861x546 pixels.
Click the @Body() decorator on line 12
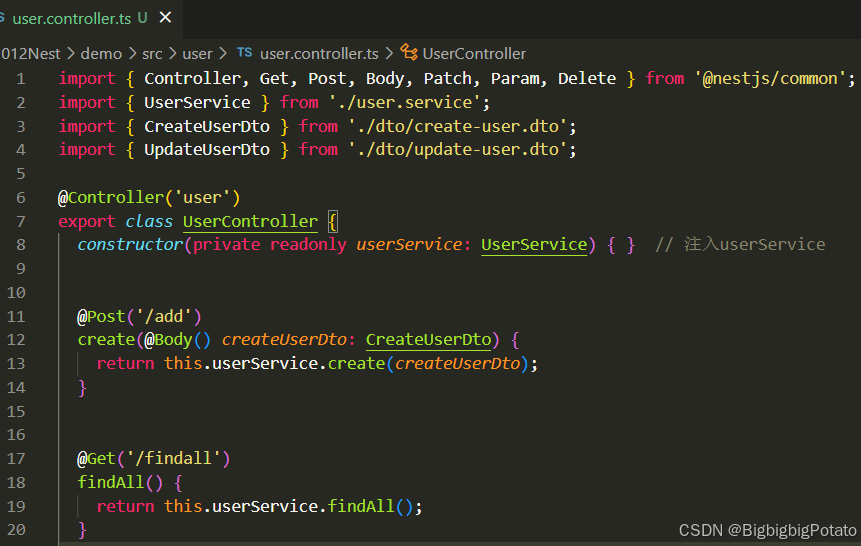pos(177,339)
